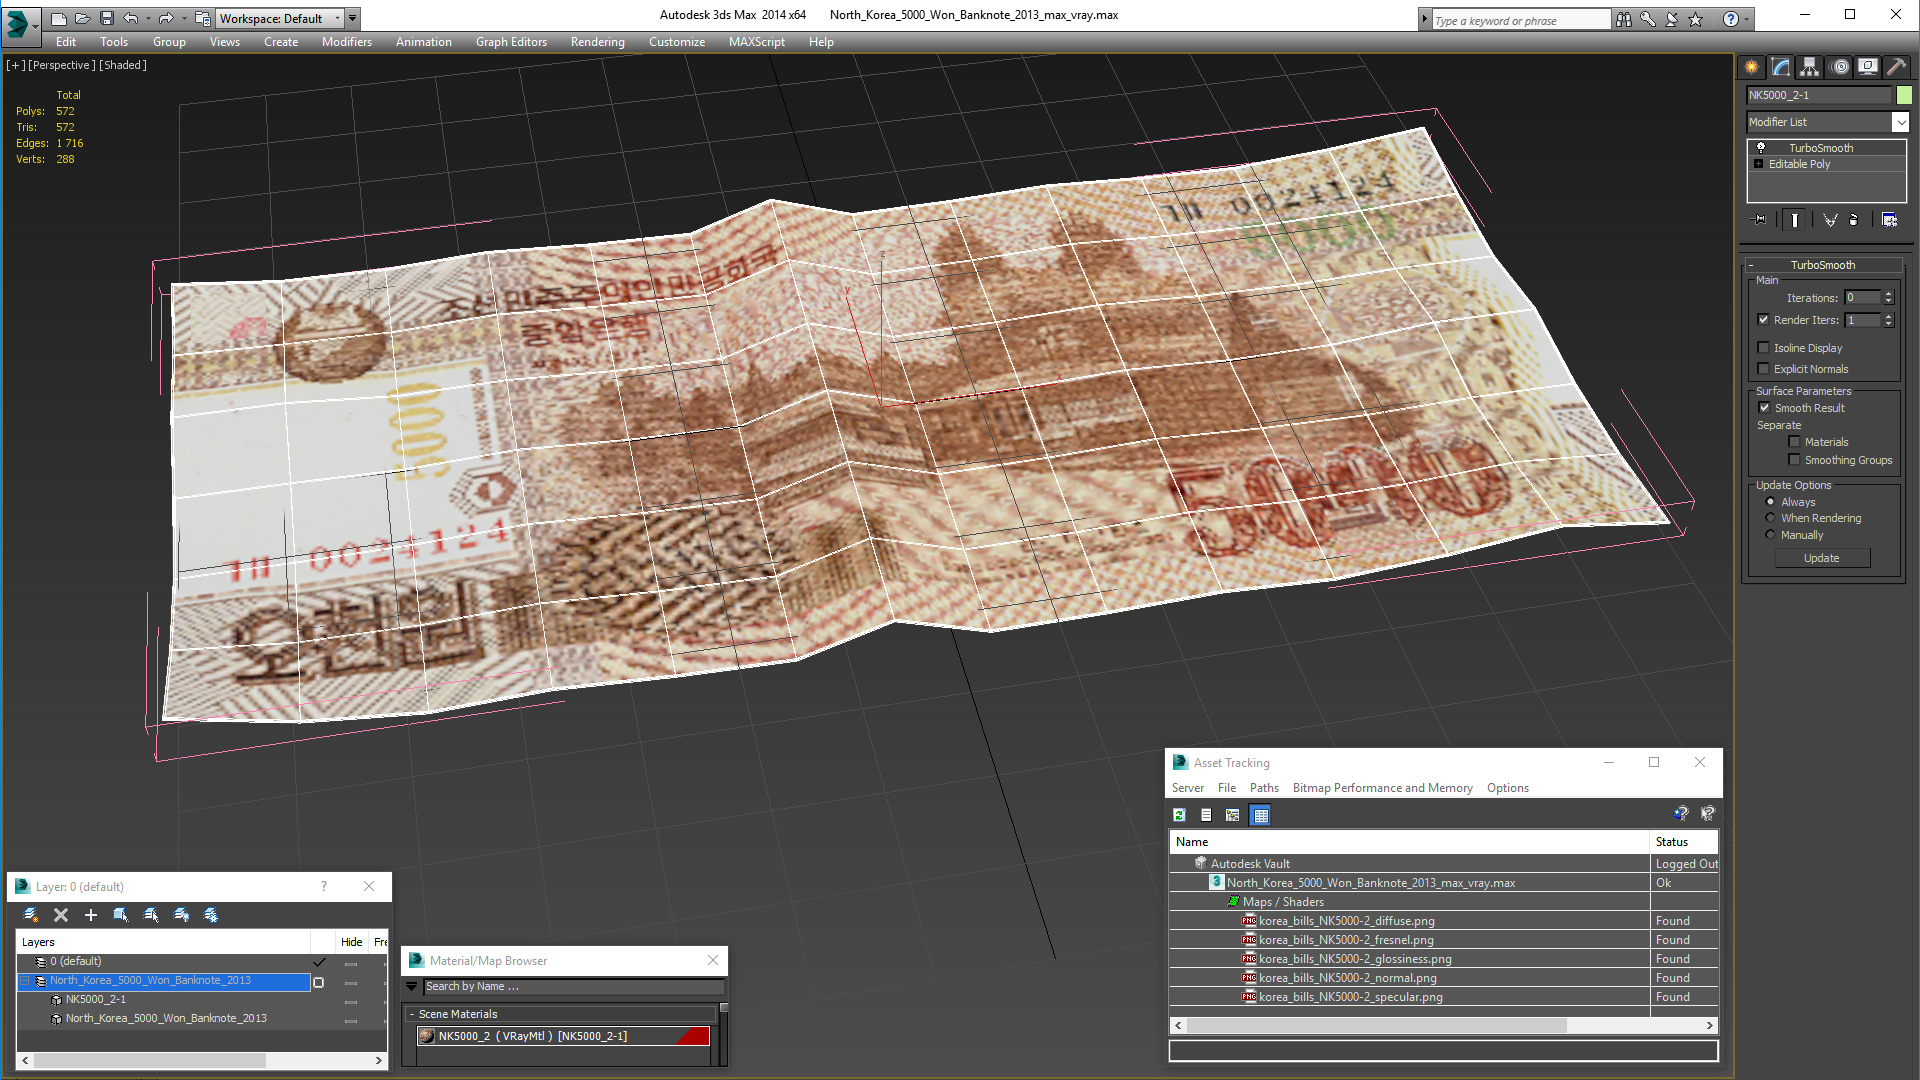Viewport: 1920px width, 1080px height.
Task: Click the New Scene icon in title bar
Action: [59, 18]
